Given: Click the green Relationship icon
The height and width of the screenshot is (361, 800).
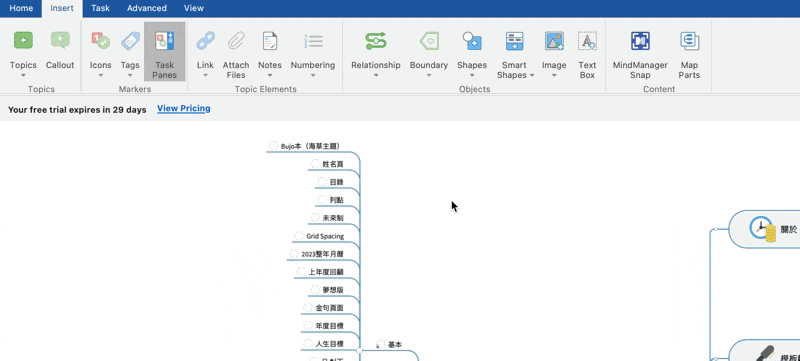Looking at the screenshot, I should coord(376,41).
